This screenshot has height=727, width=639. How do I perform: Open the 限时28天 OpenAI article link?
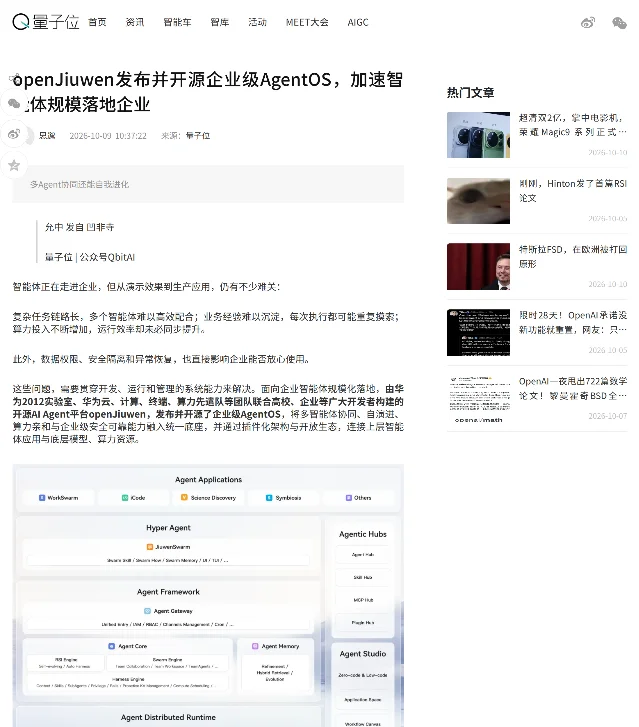click(573, 322)
